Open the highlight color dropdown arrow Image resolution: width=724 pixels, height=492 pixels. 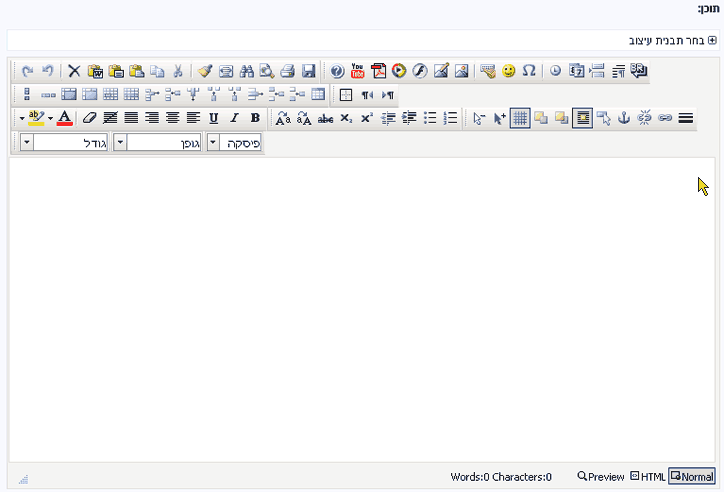[22, 119]
